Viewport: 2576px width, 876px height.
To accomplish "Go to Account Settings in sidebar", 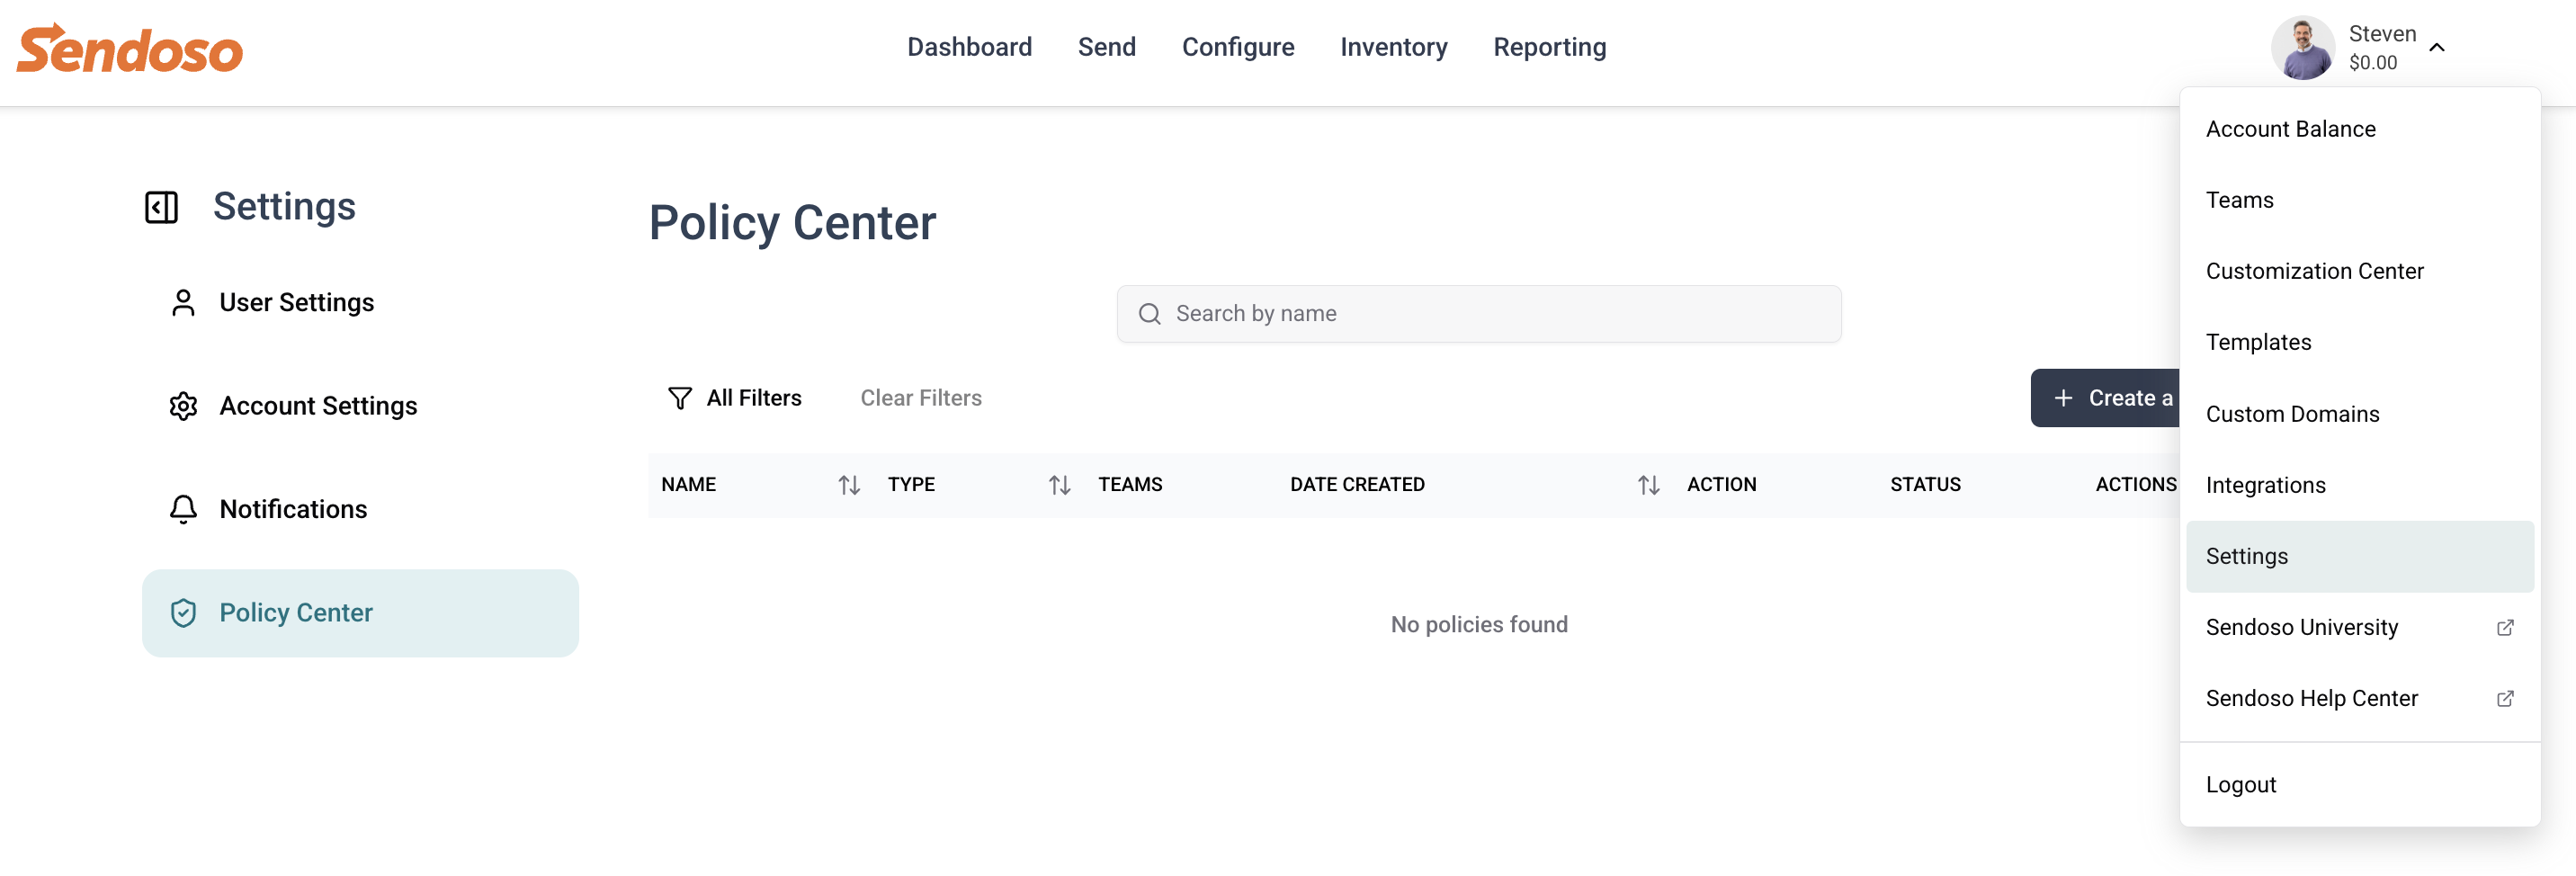I will pos(360,406).
